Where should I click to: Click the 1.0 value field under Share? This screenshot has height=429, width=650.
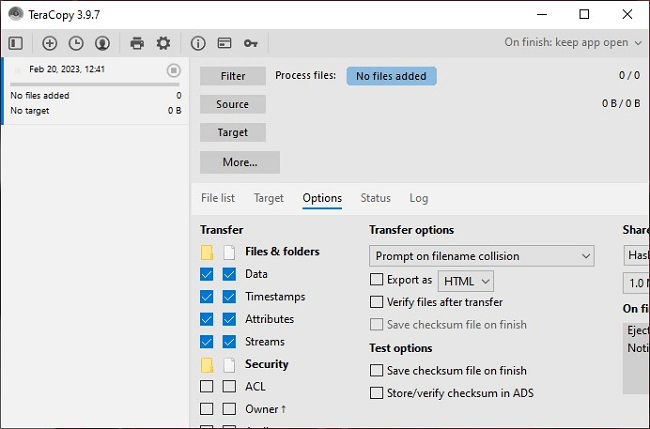637,283
